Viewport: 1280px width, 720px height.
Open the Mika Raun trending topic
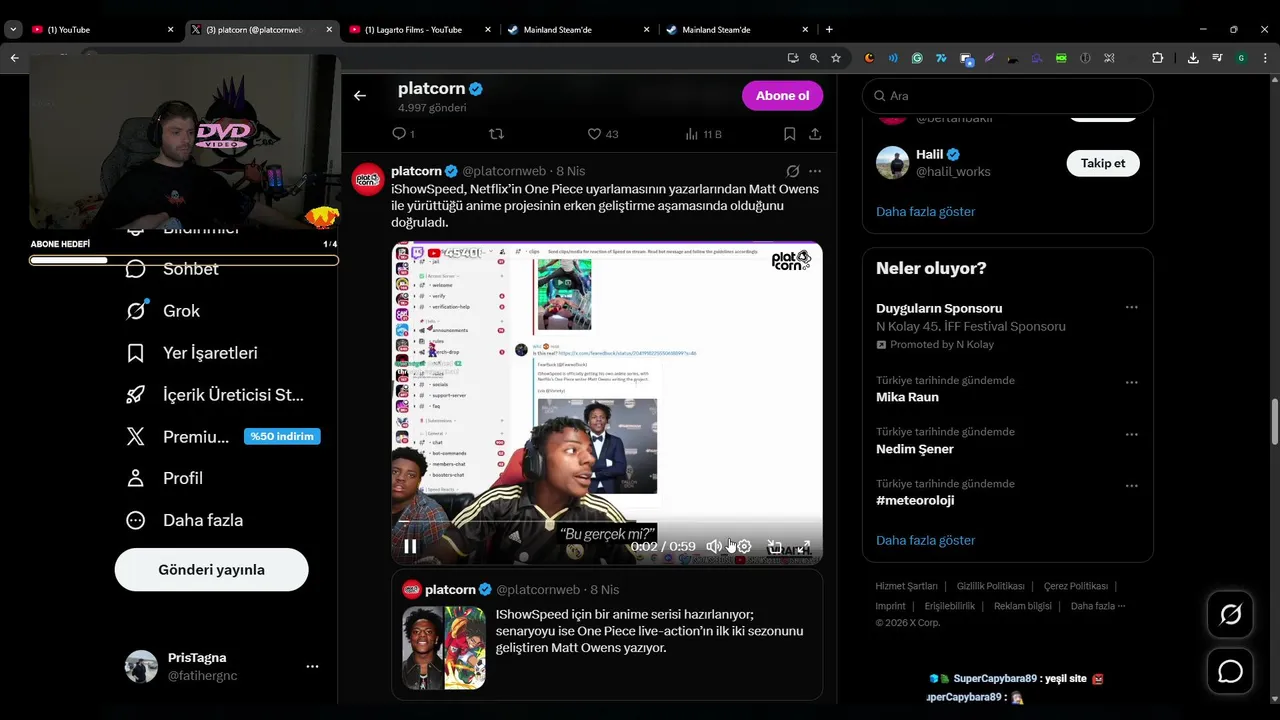click(x=907, y=397)
